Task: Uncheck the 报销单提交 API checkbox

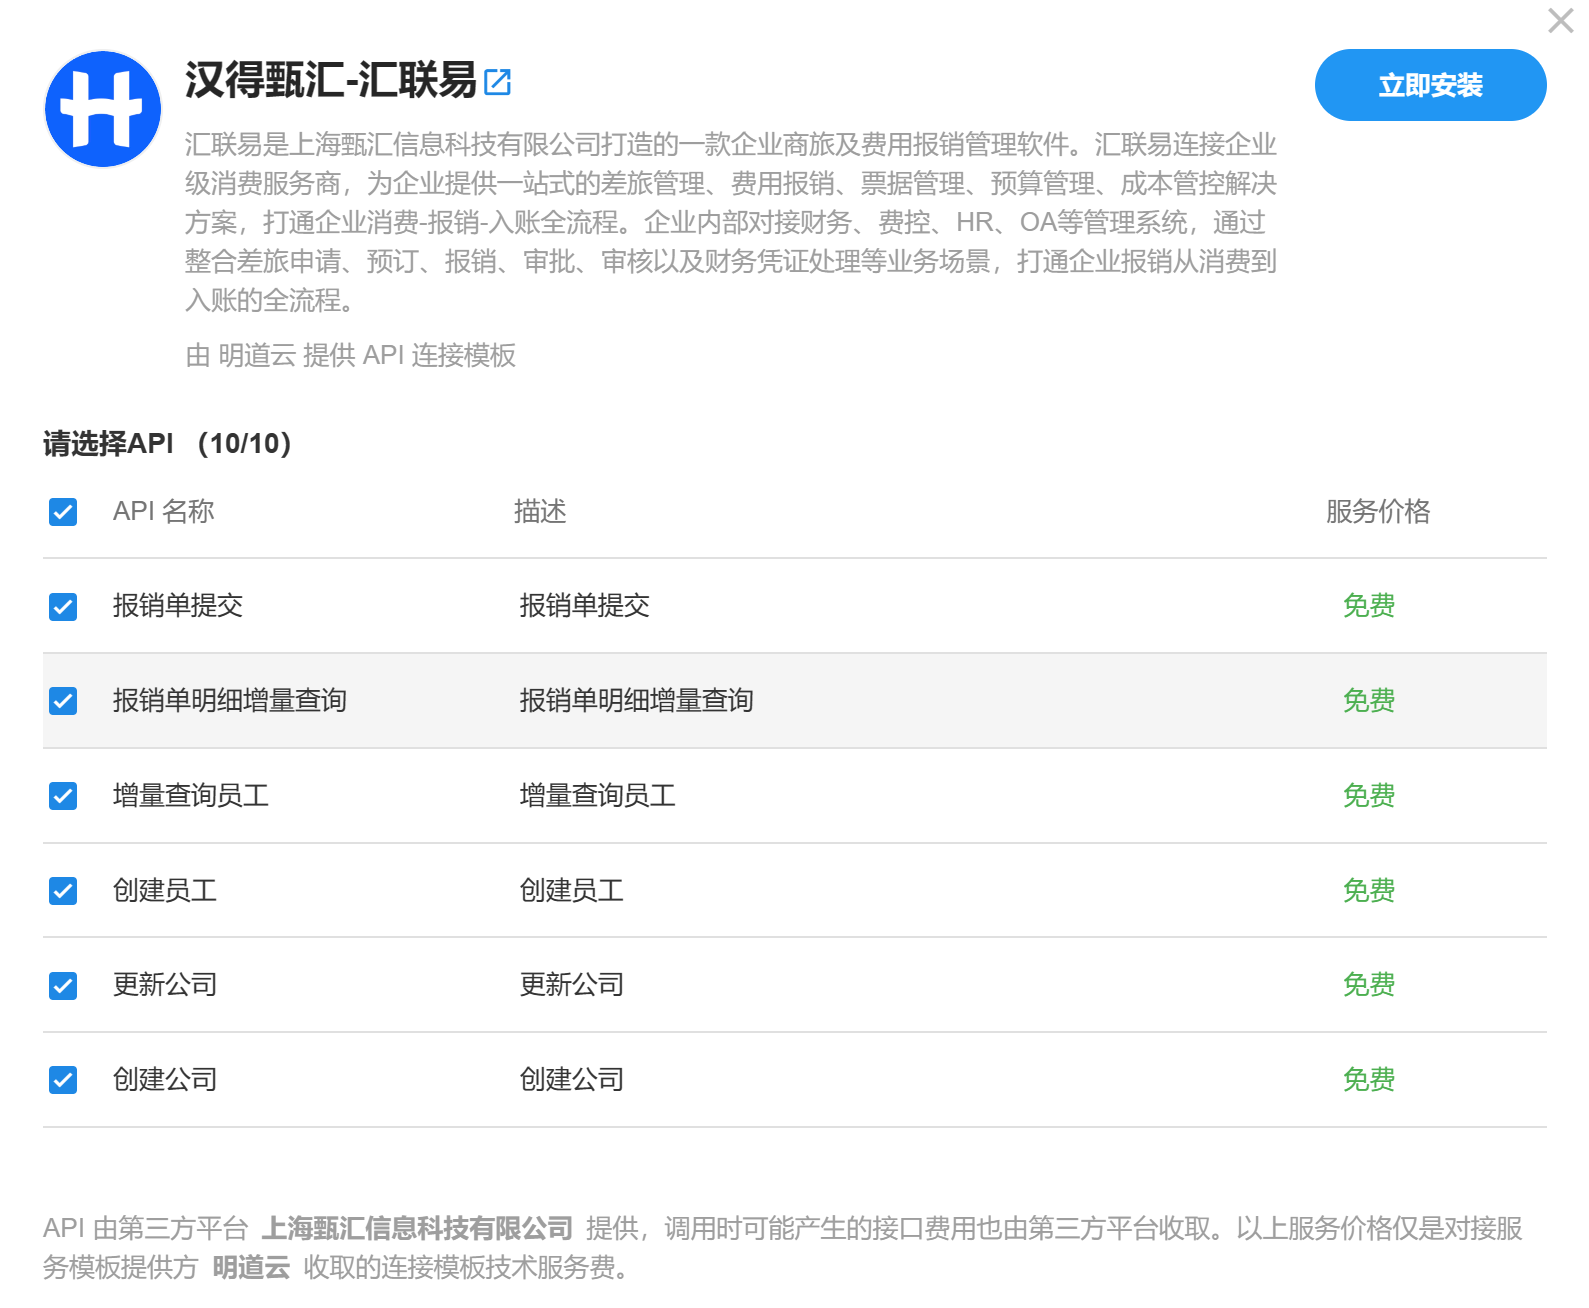Action: point(63,607)
